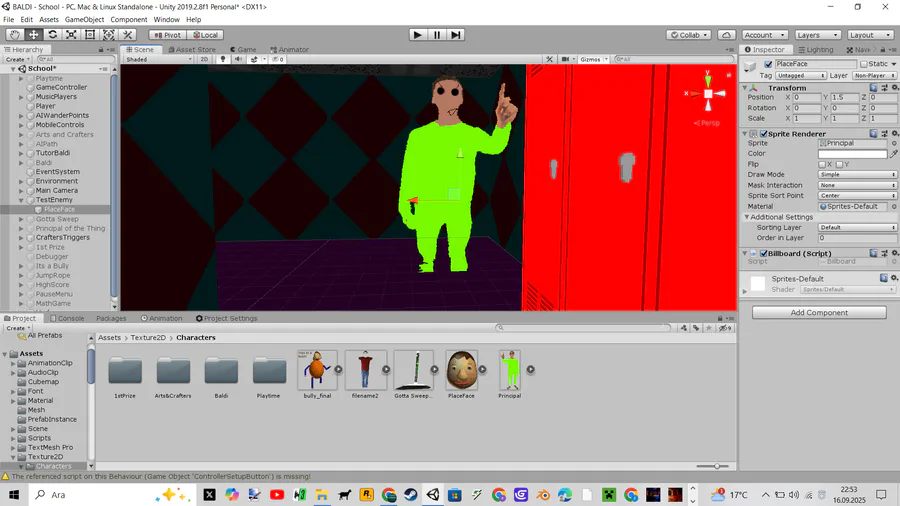Open Cloud services icon
Screen dimensions: 900x506
coord(726,35)
